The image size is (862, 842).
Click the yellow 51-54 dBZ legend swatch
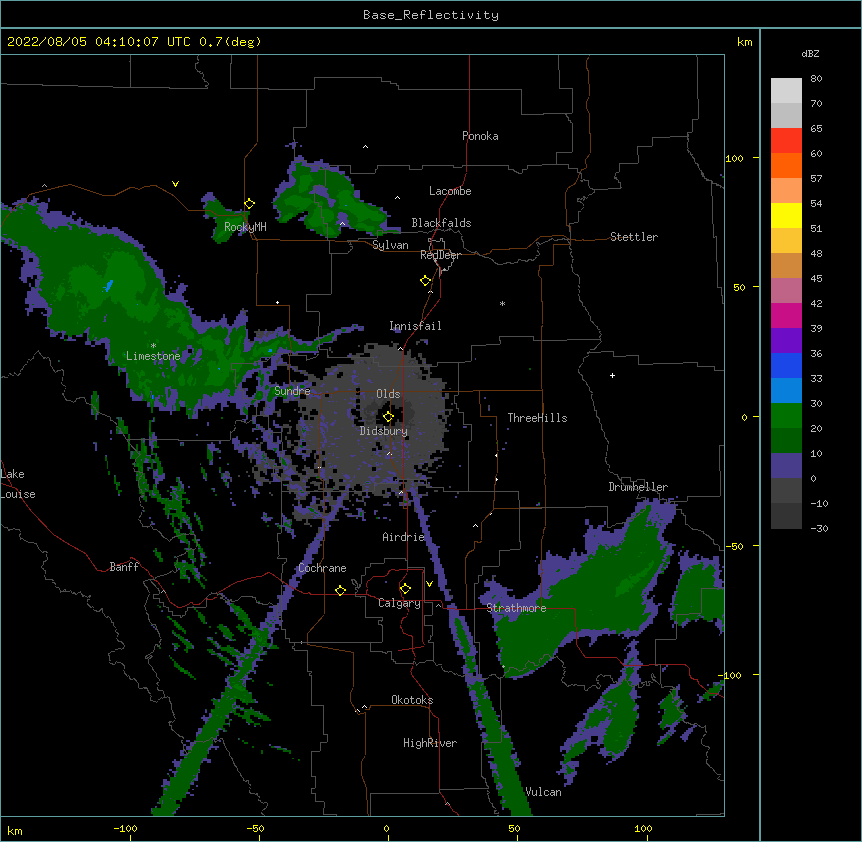pyautogui.click(x=786, y=215)
